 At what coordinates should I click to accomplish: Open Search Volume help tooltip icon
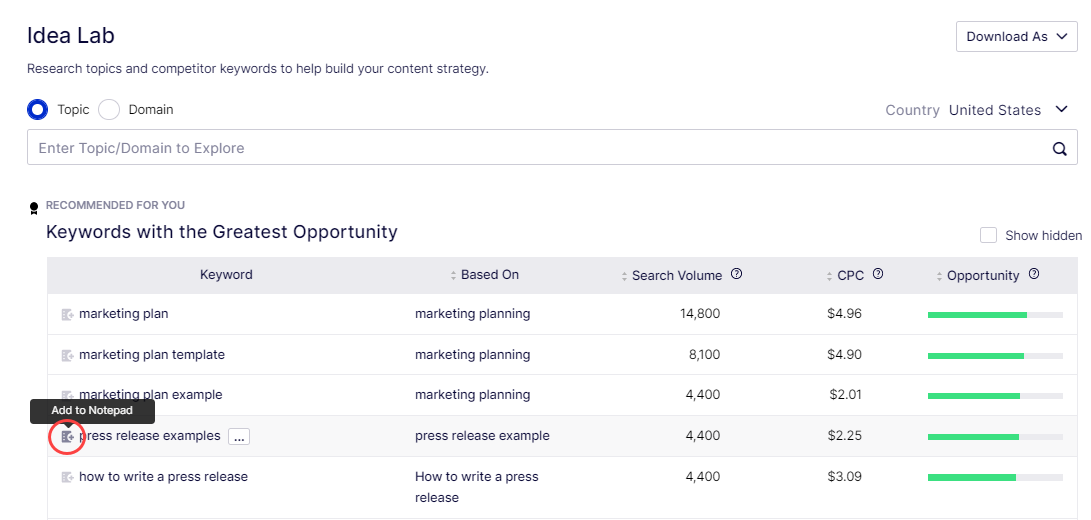tap(737, 274)
